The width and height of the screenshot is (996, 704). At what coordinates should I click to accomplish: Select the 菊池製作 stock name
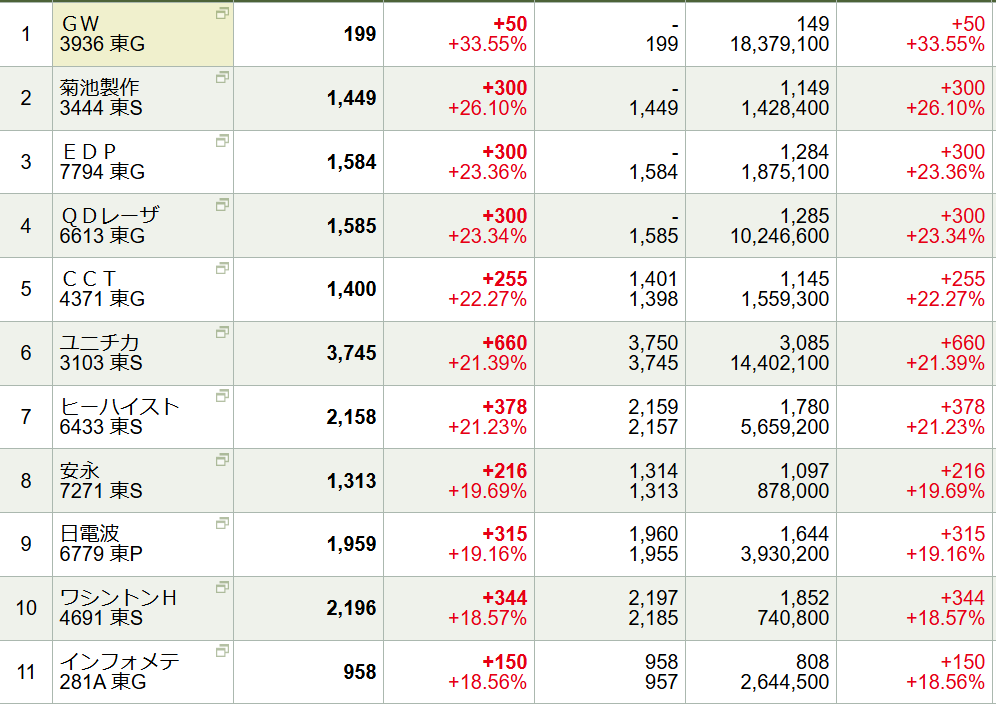(x=100, y=88)
